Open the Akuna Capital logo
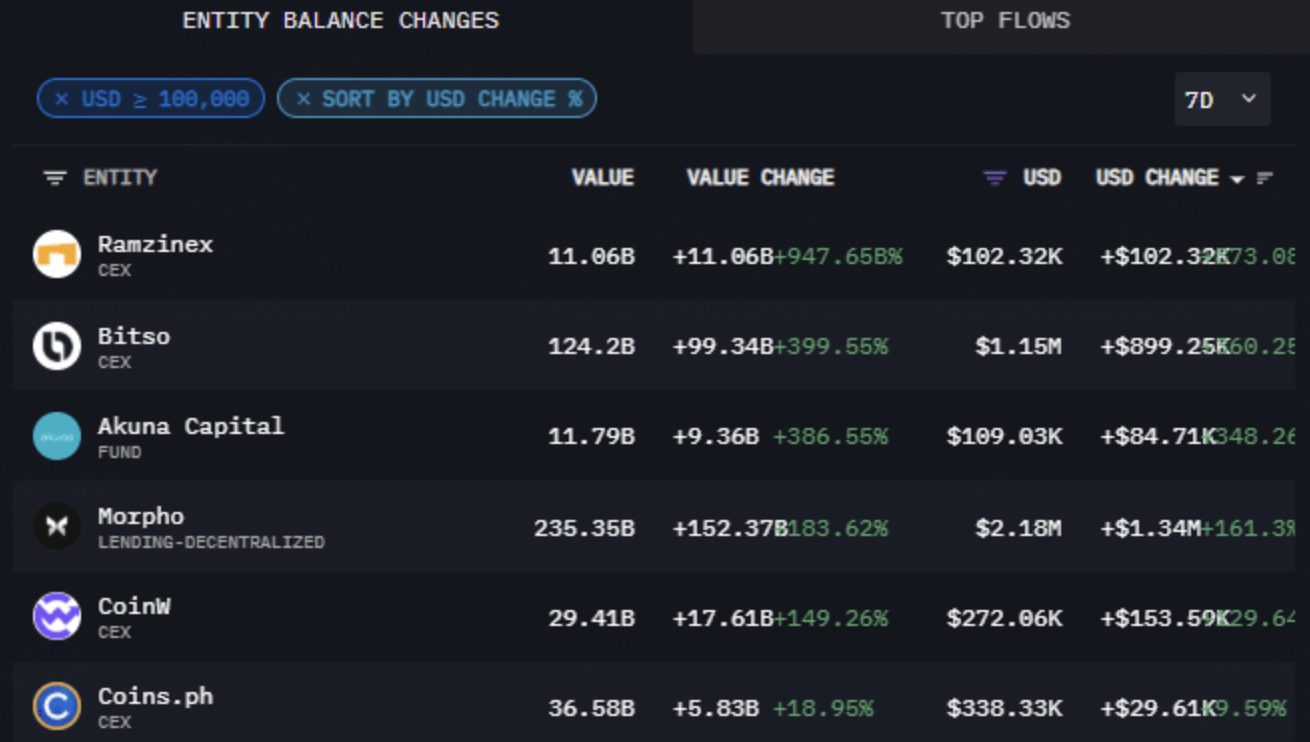The height and width of the screenshot is (742, 1310). pos(57,436)
